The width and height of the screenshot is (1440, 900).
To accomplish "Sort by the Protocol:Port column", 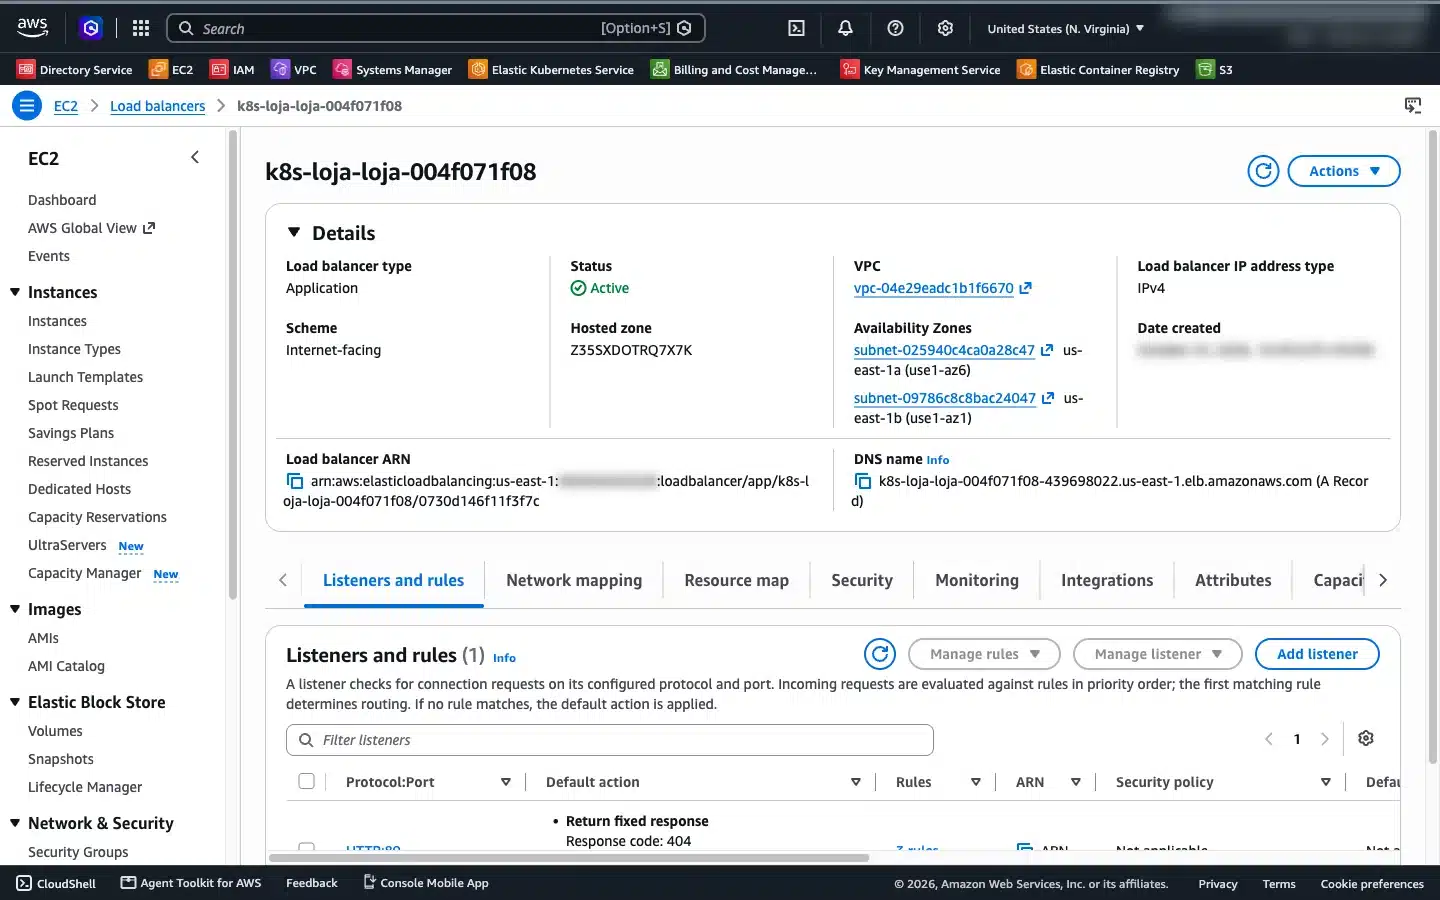I will (506, 782).
